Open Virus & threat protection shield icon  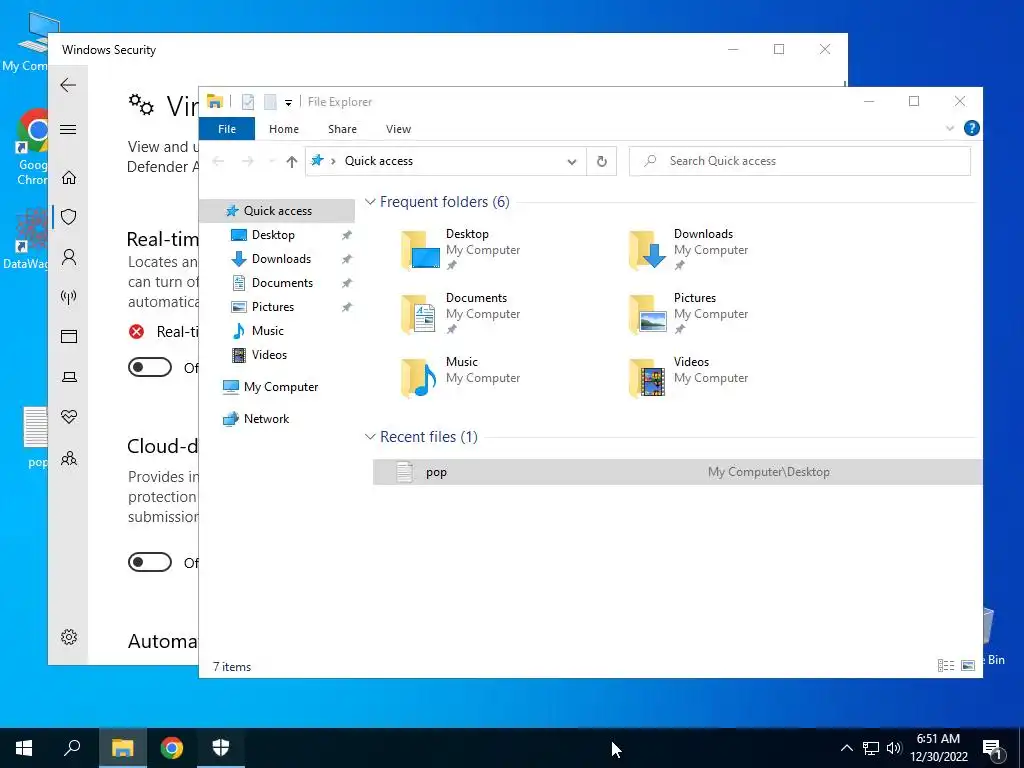click(x=69, y=217)
